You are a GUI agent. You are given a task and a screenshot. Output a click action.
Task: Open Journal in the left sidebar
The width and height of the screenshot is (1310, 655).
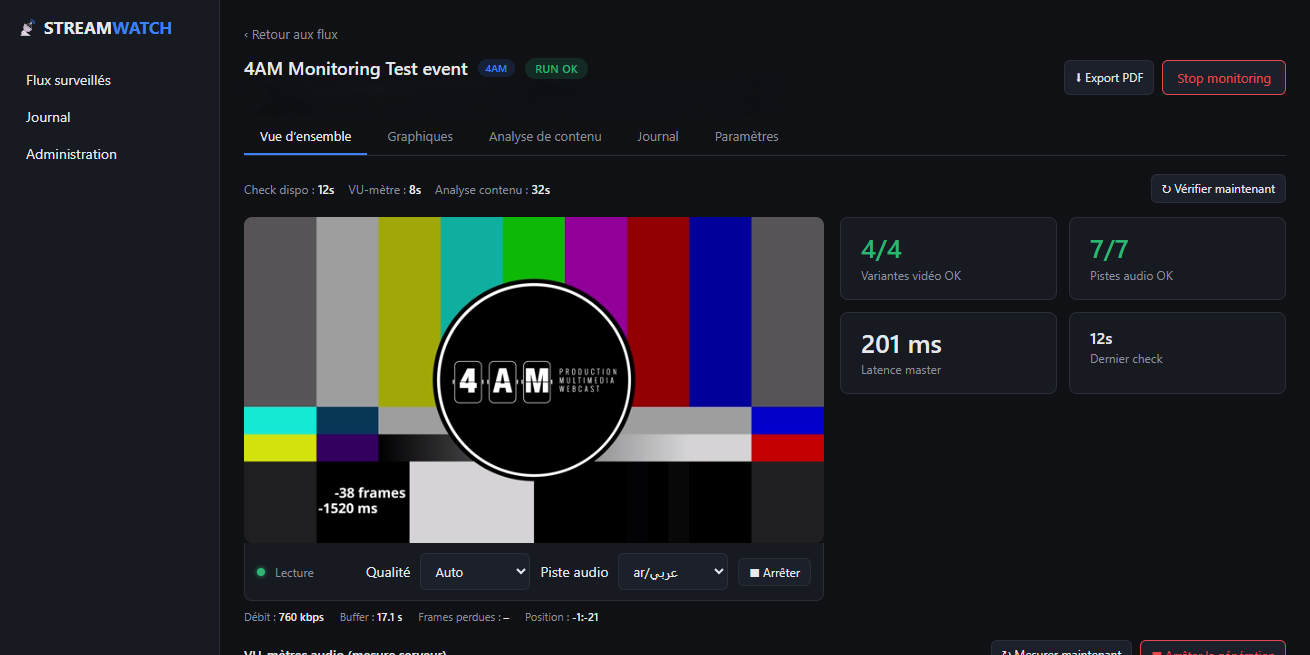(x=48, y=117)
